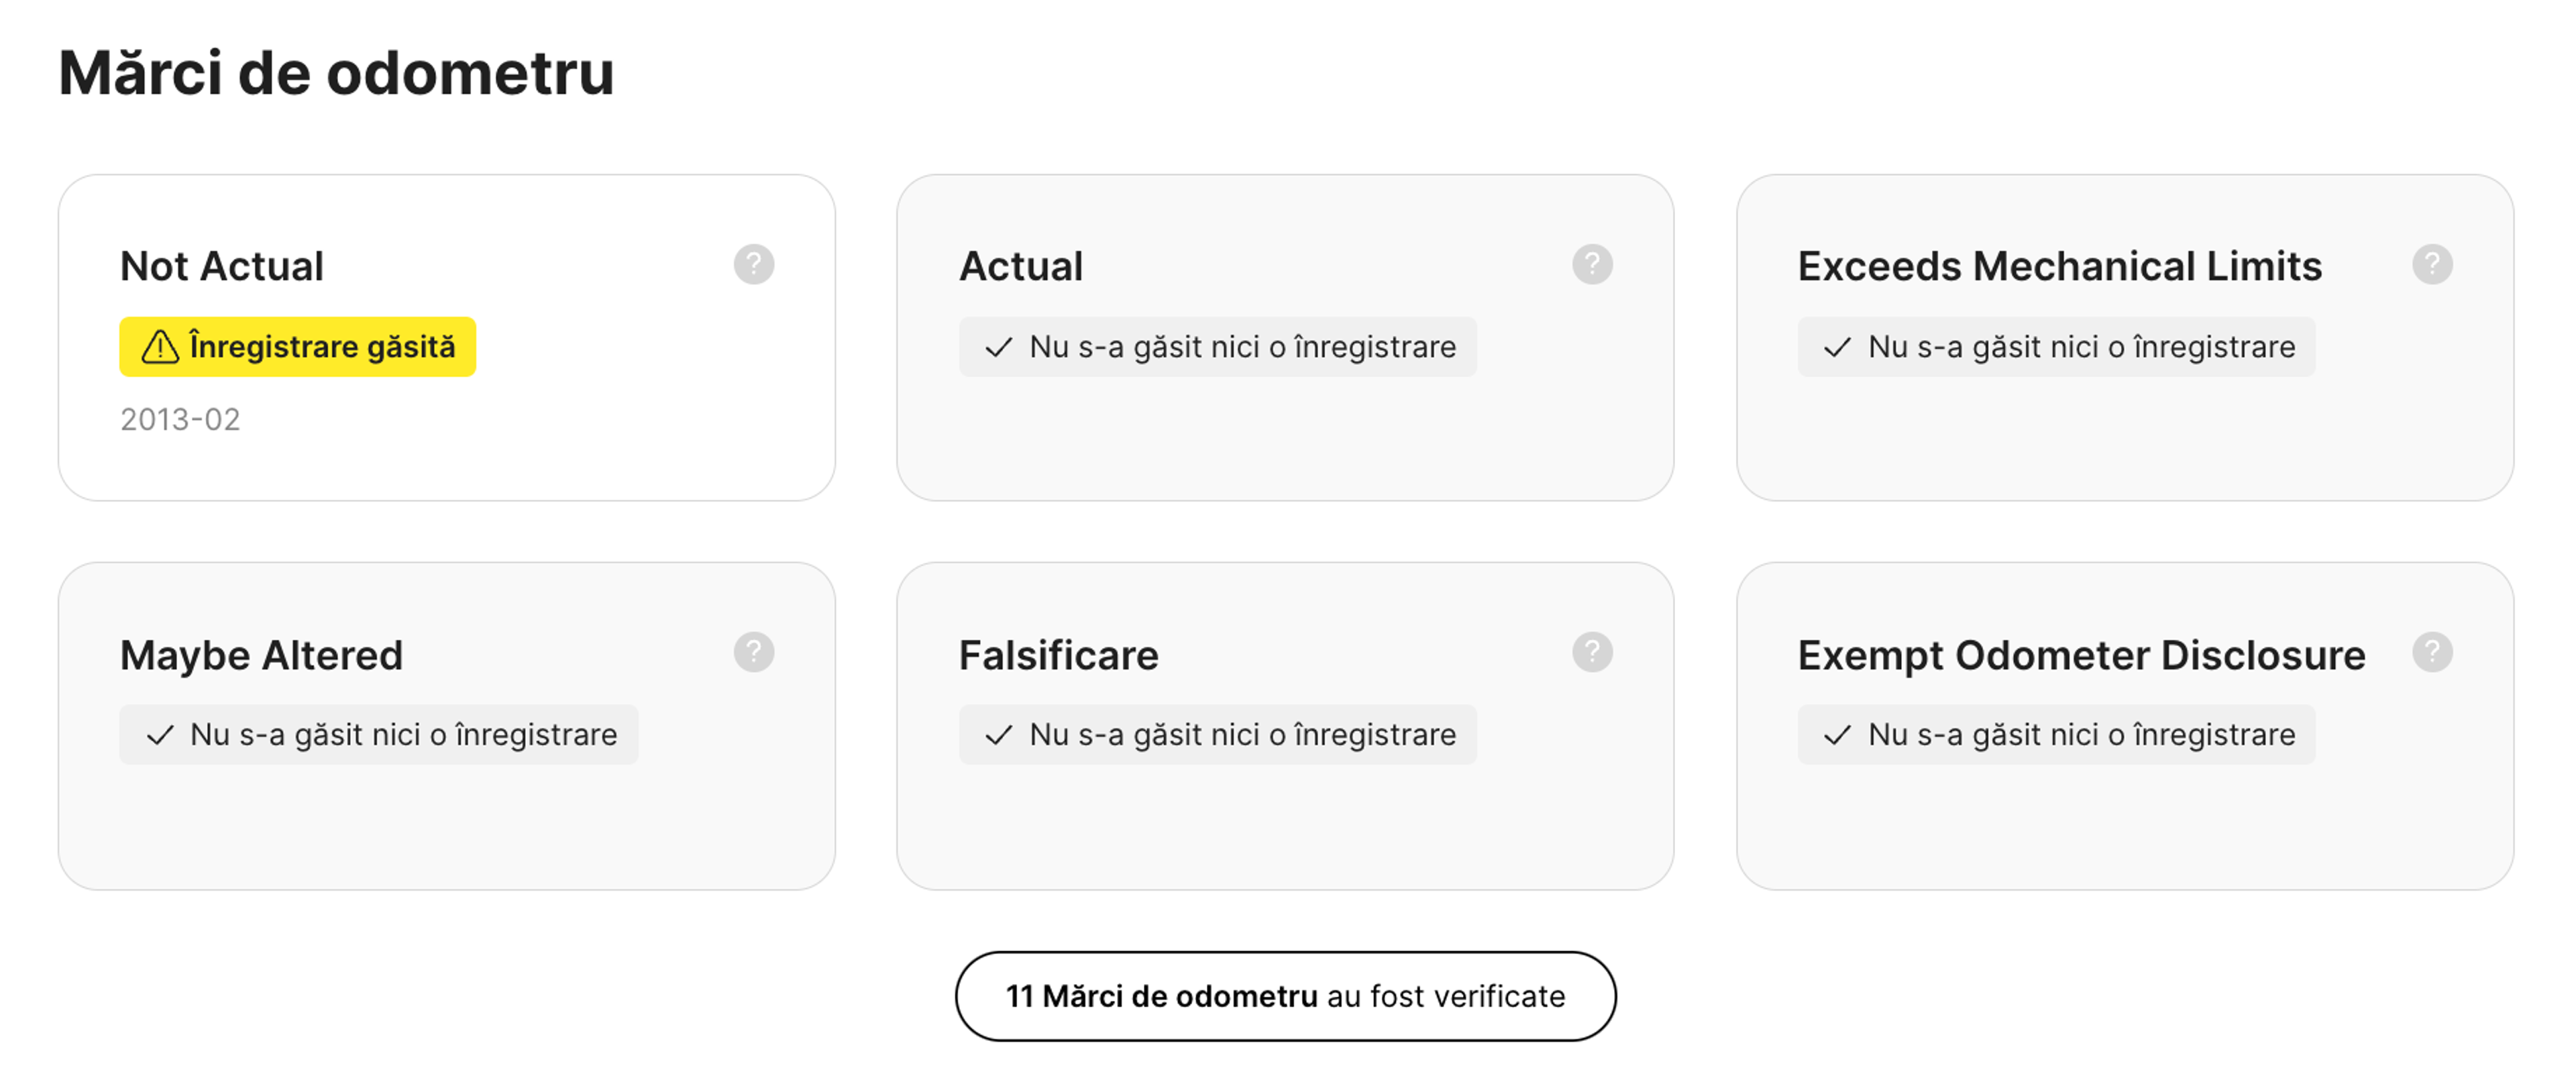Click the checkmark icon in Actual card
Viewport: 2576px width, 1086px height.
click(x=998, y=347)
